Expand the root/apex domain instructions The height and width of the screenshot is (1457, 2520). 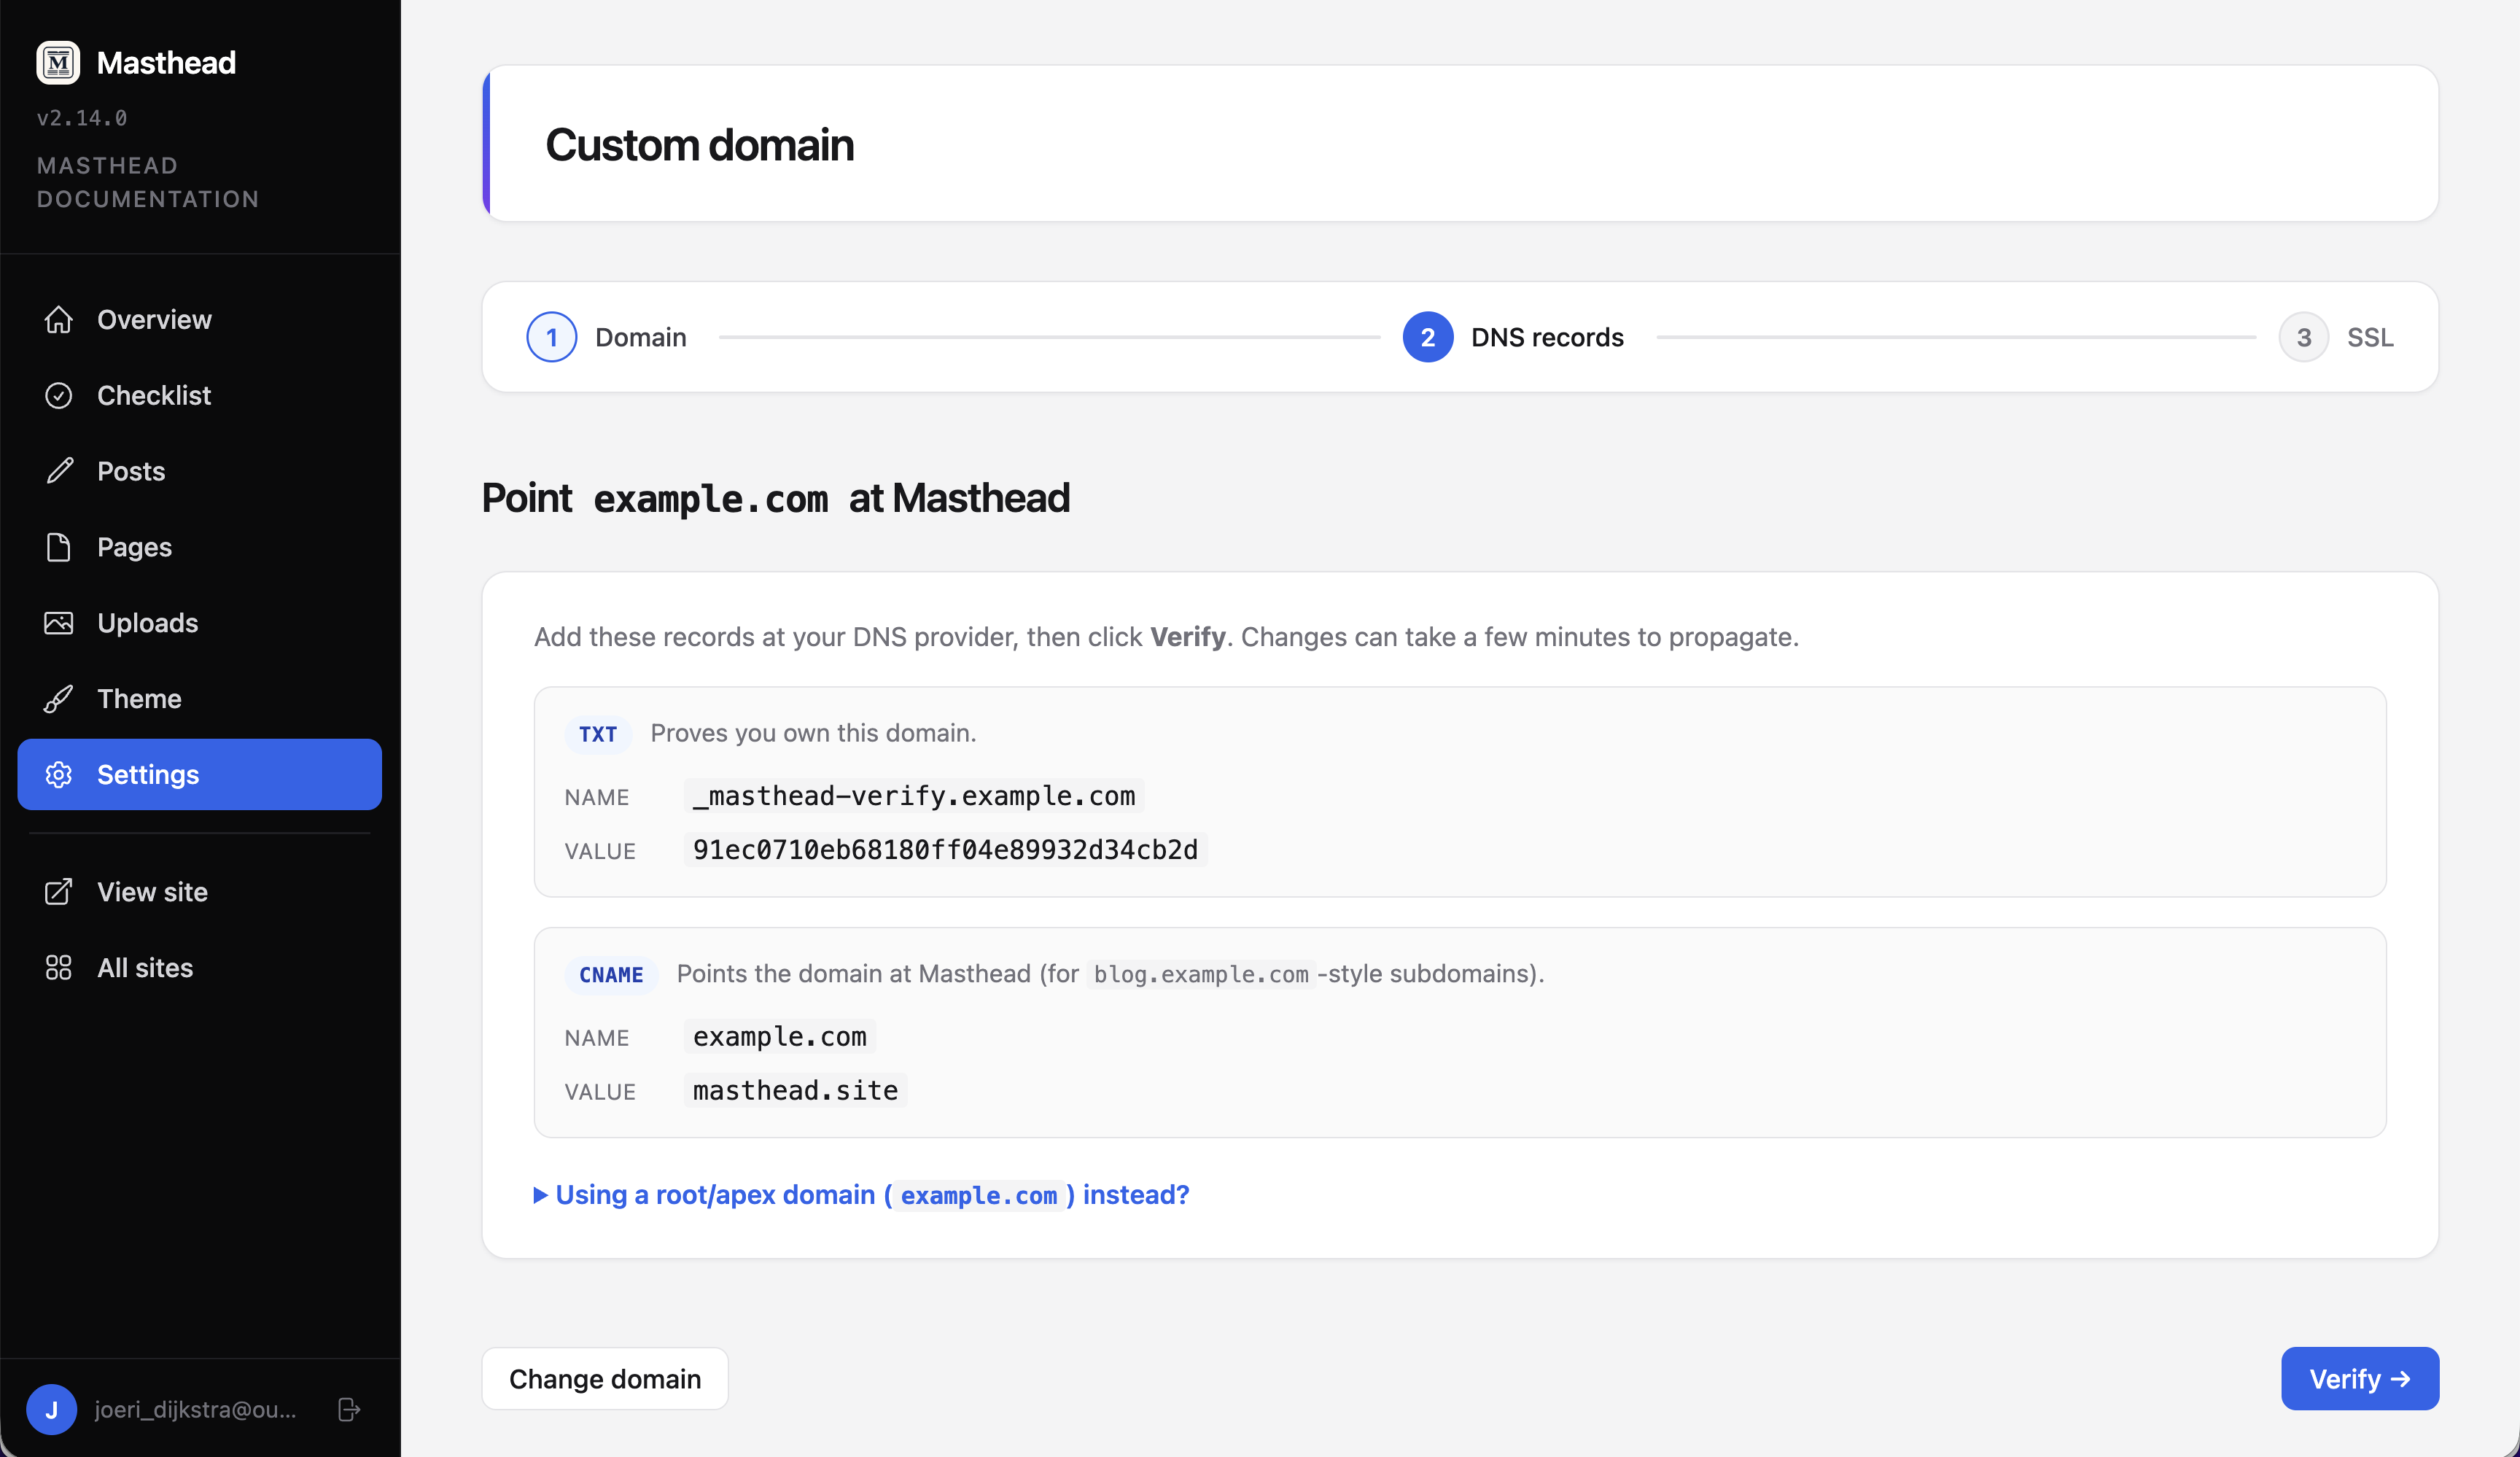(x=862, y=1195)
